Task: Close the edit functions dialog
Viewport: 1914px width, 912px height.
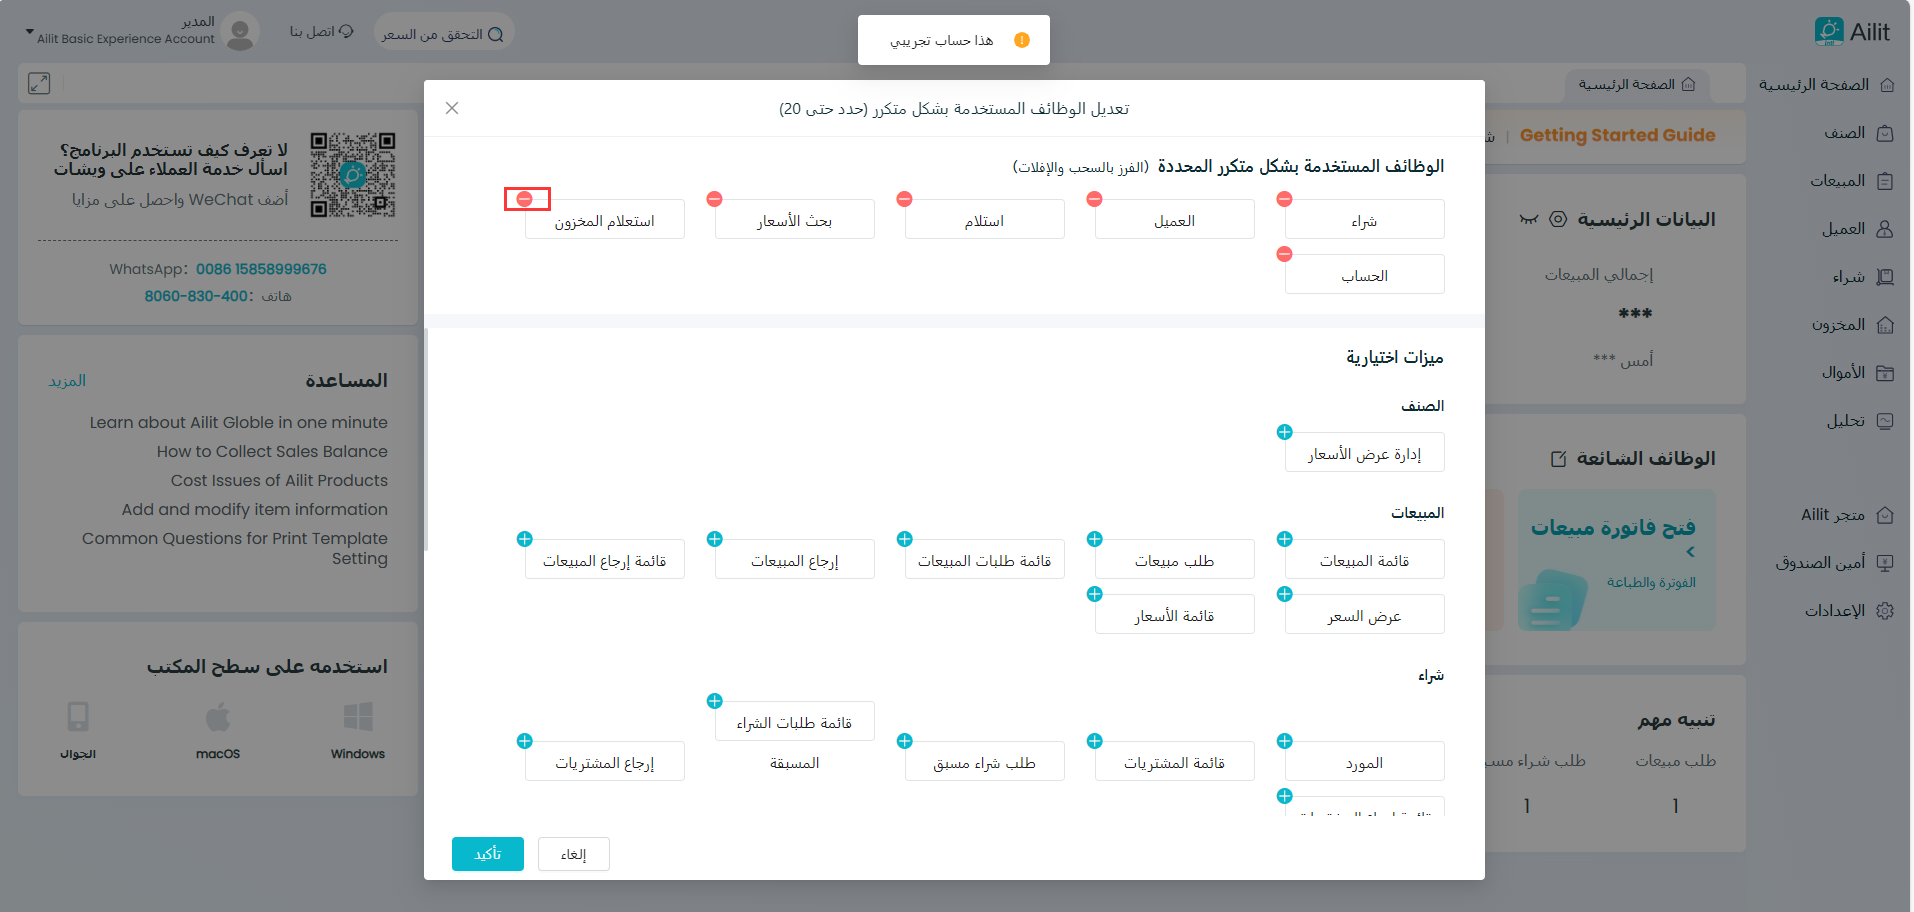Action: coord(452,108)
